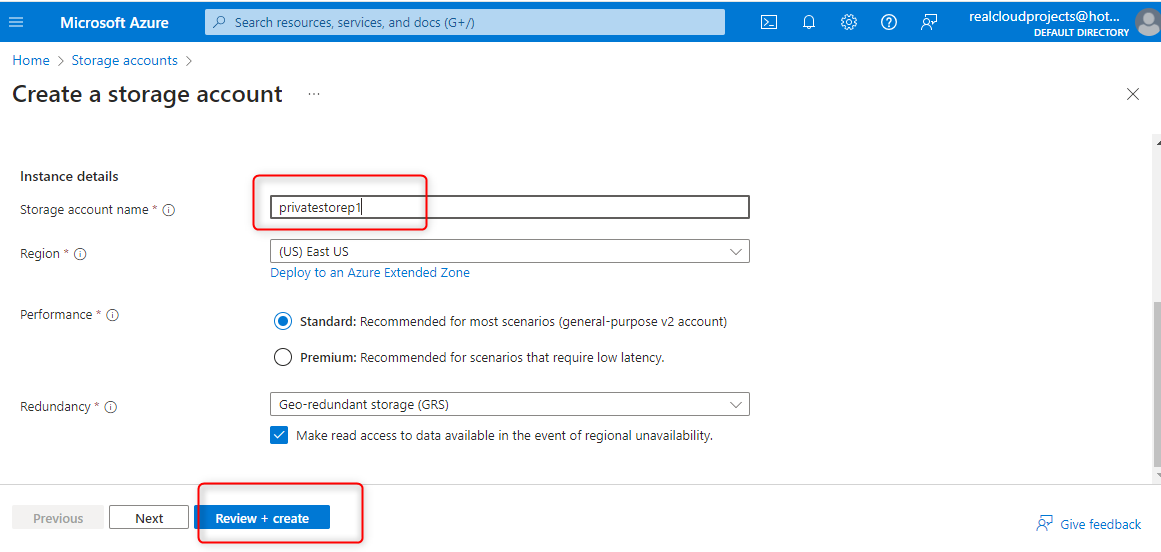Click the info icon beside Redundancy

111,407
